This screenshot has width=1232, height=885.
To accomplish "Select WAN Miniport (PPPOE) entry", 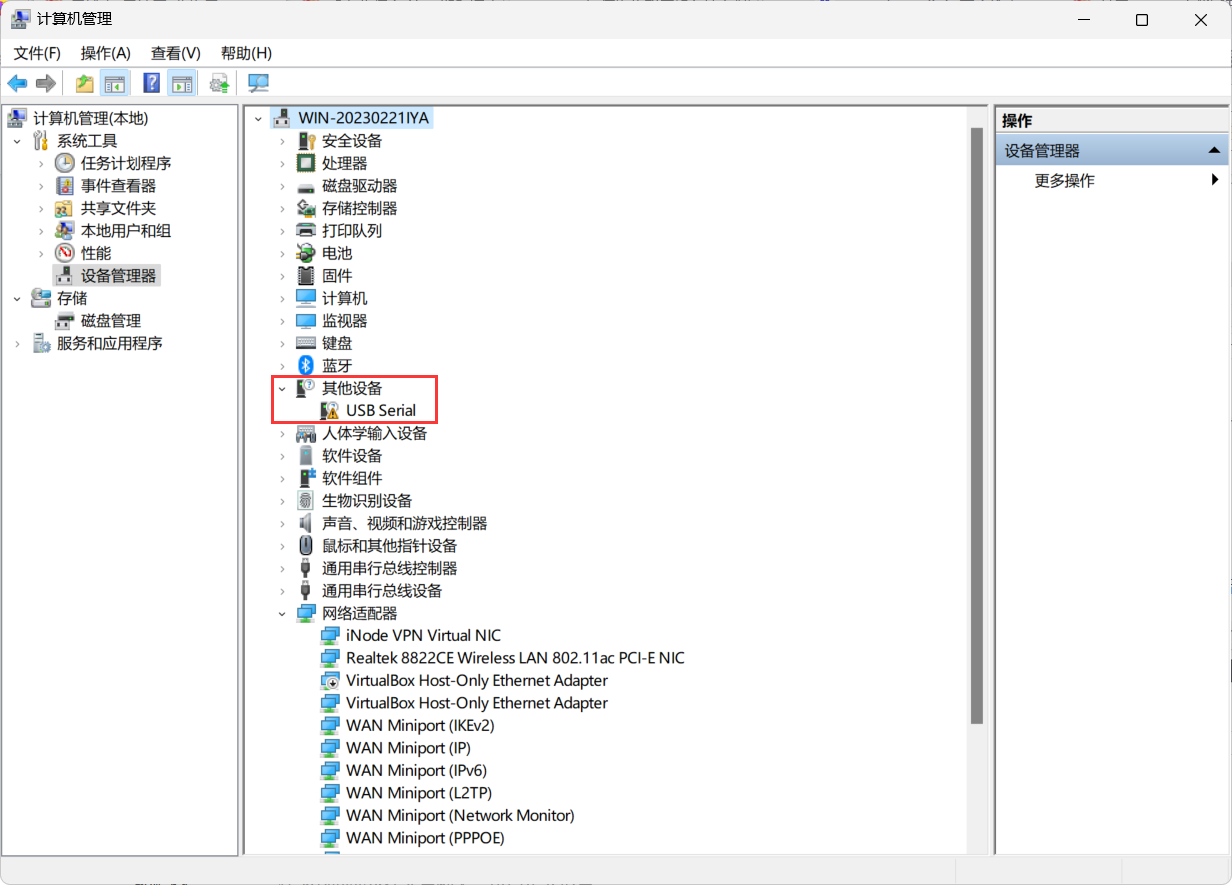I will point(425,838).
